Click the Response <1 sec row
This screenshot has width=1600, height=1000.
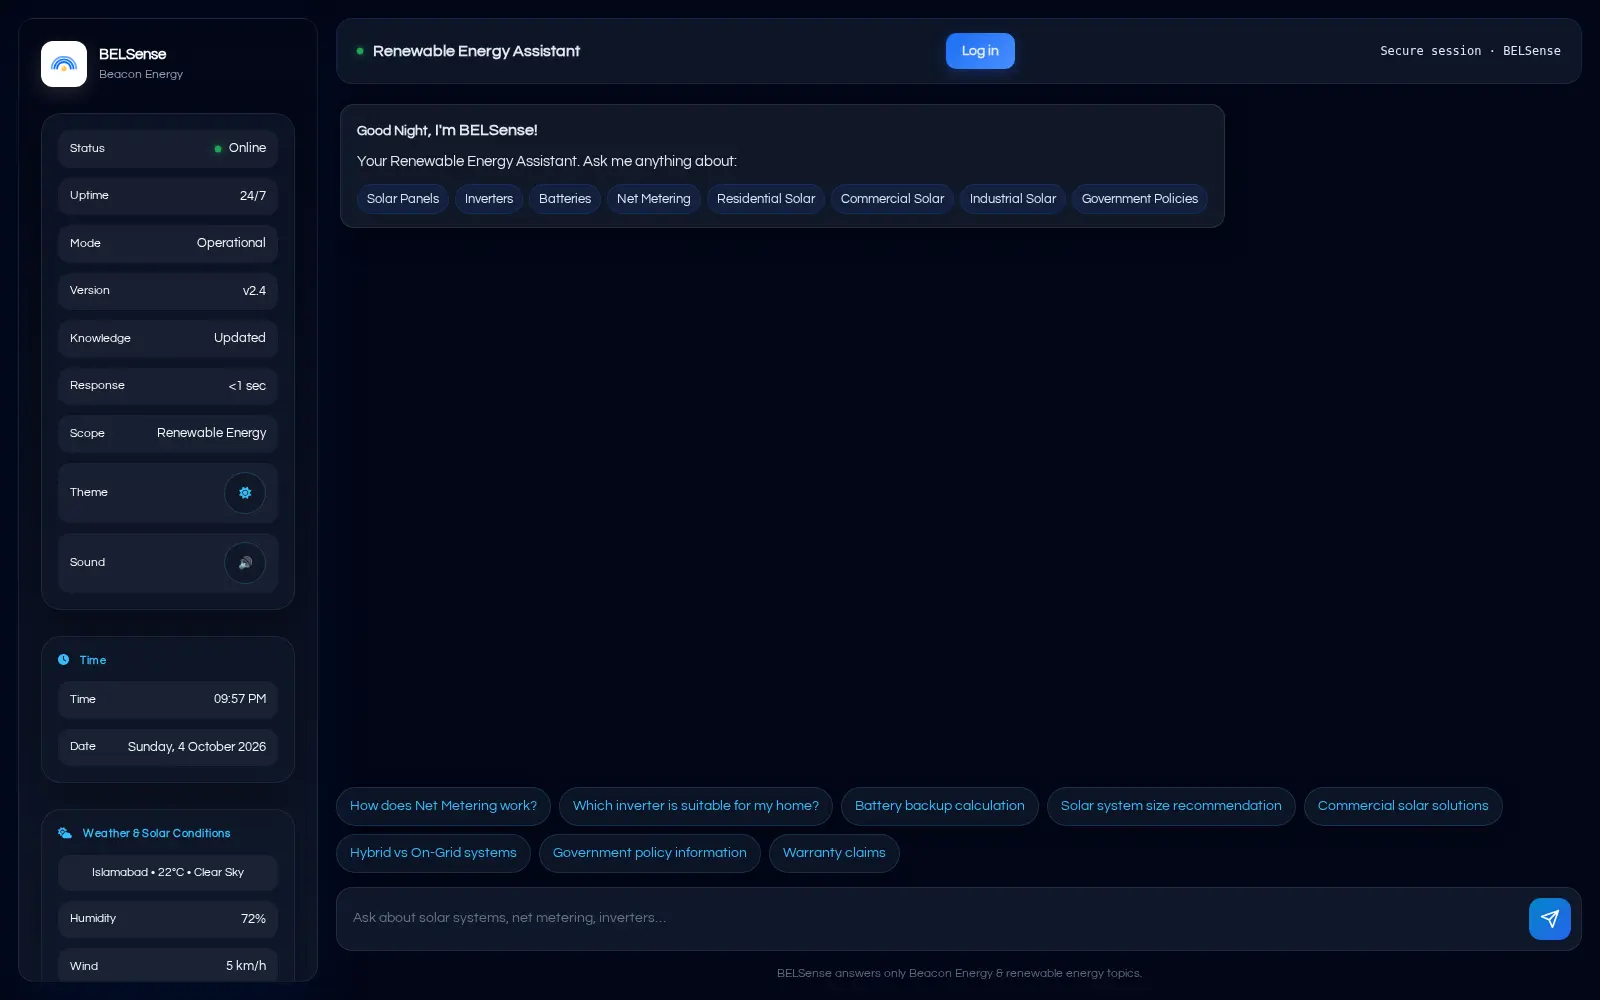tap(168, 386)
